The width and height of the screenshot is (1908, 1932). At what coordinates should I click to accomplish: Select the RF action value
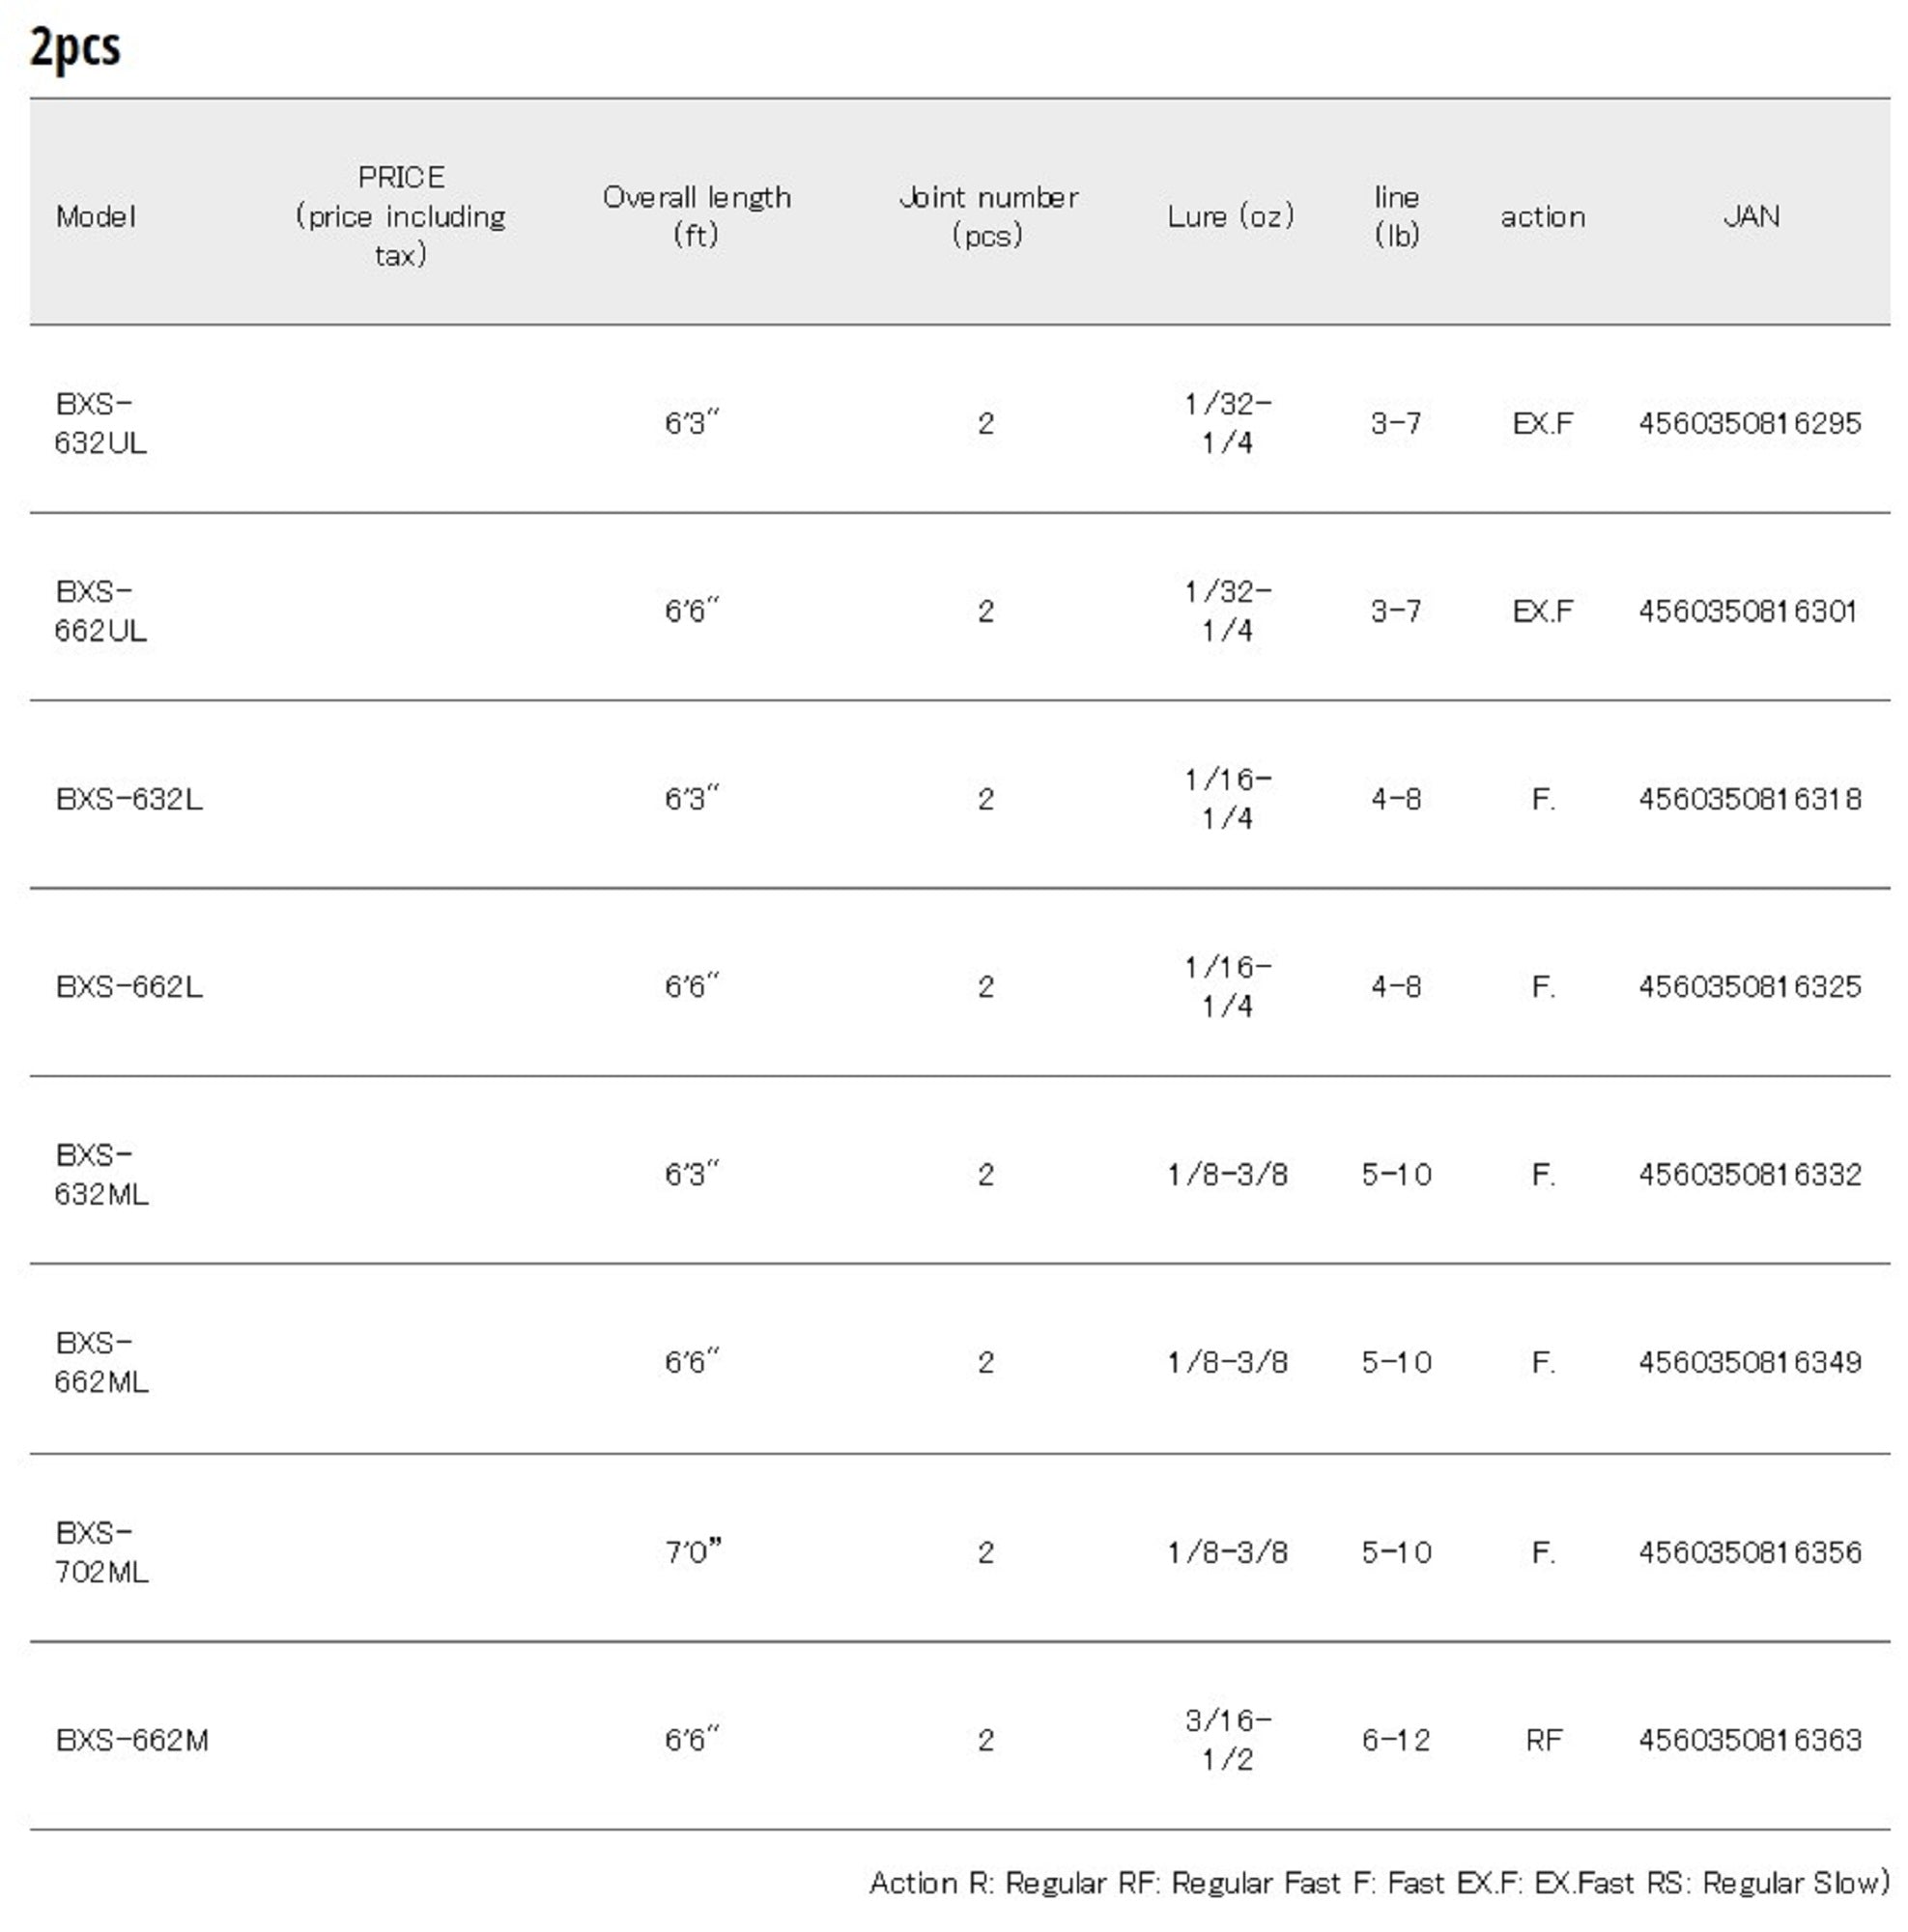point(1543,1740)
